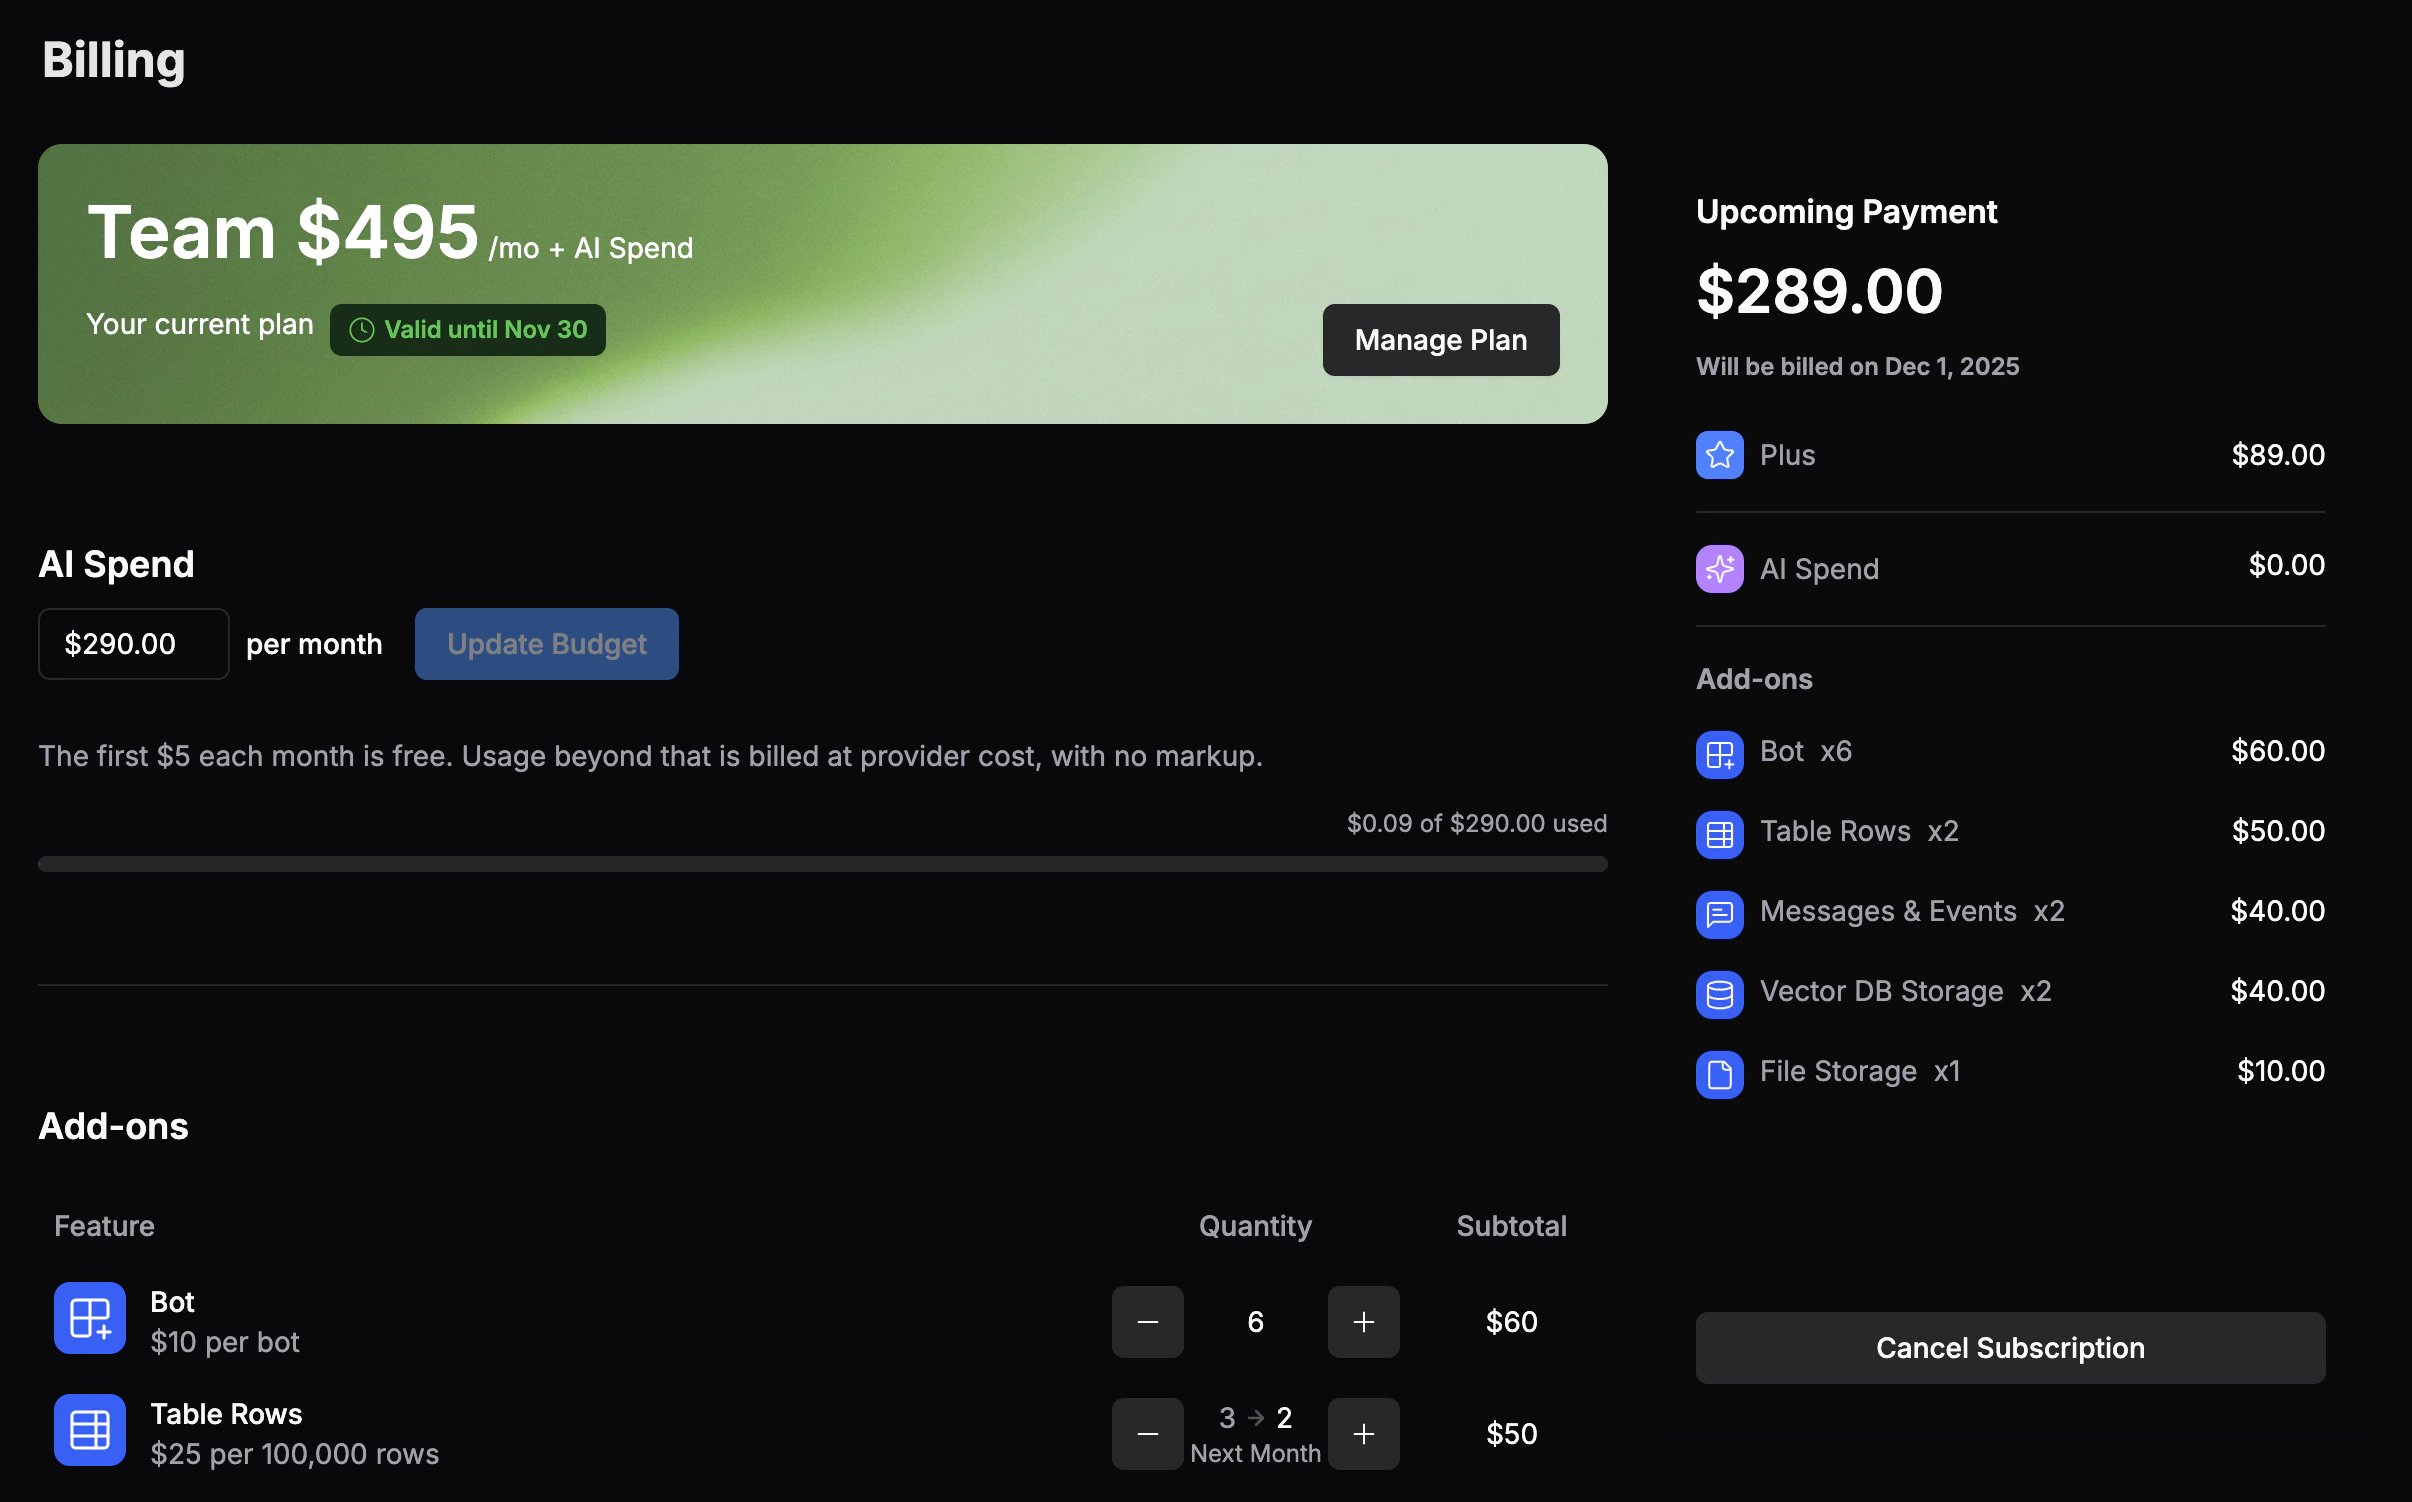This screenshot has height=1502, width=2412.
Task: Click the AI Spend budget amount field
Action: 133,643
